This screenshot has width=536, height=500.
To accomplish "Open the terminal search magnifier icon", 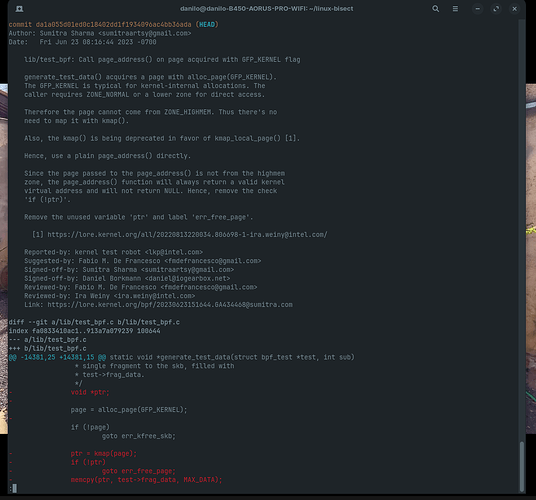I will click(x=436, y=9).
